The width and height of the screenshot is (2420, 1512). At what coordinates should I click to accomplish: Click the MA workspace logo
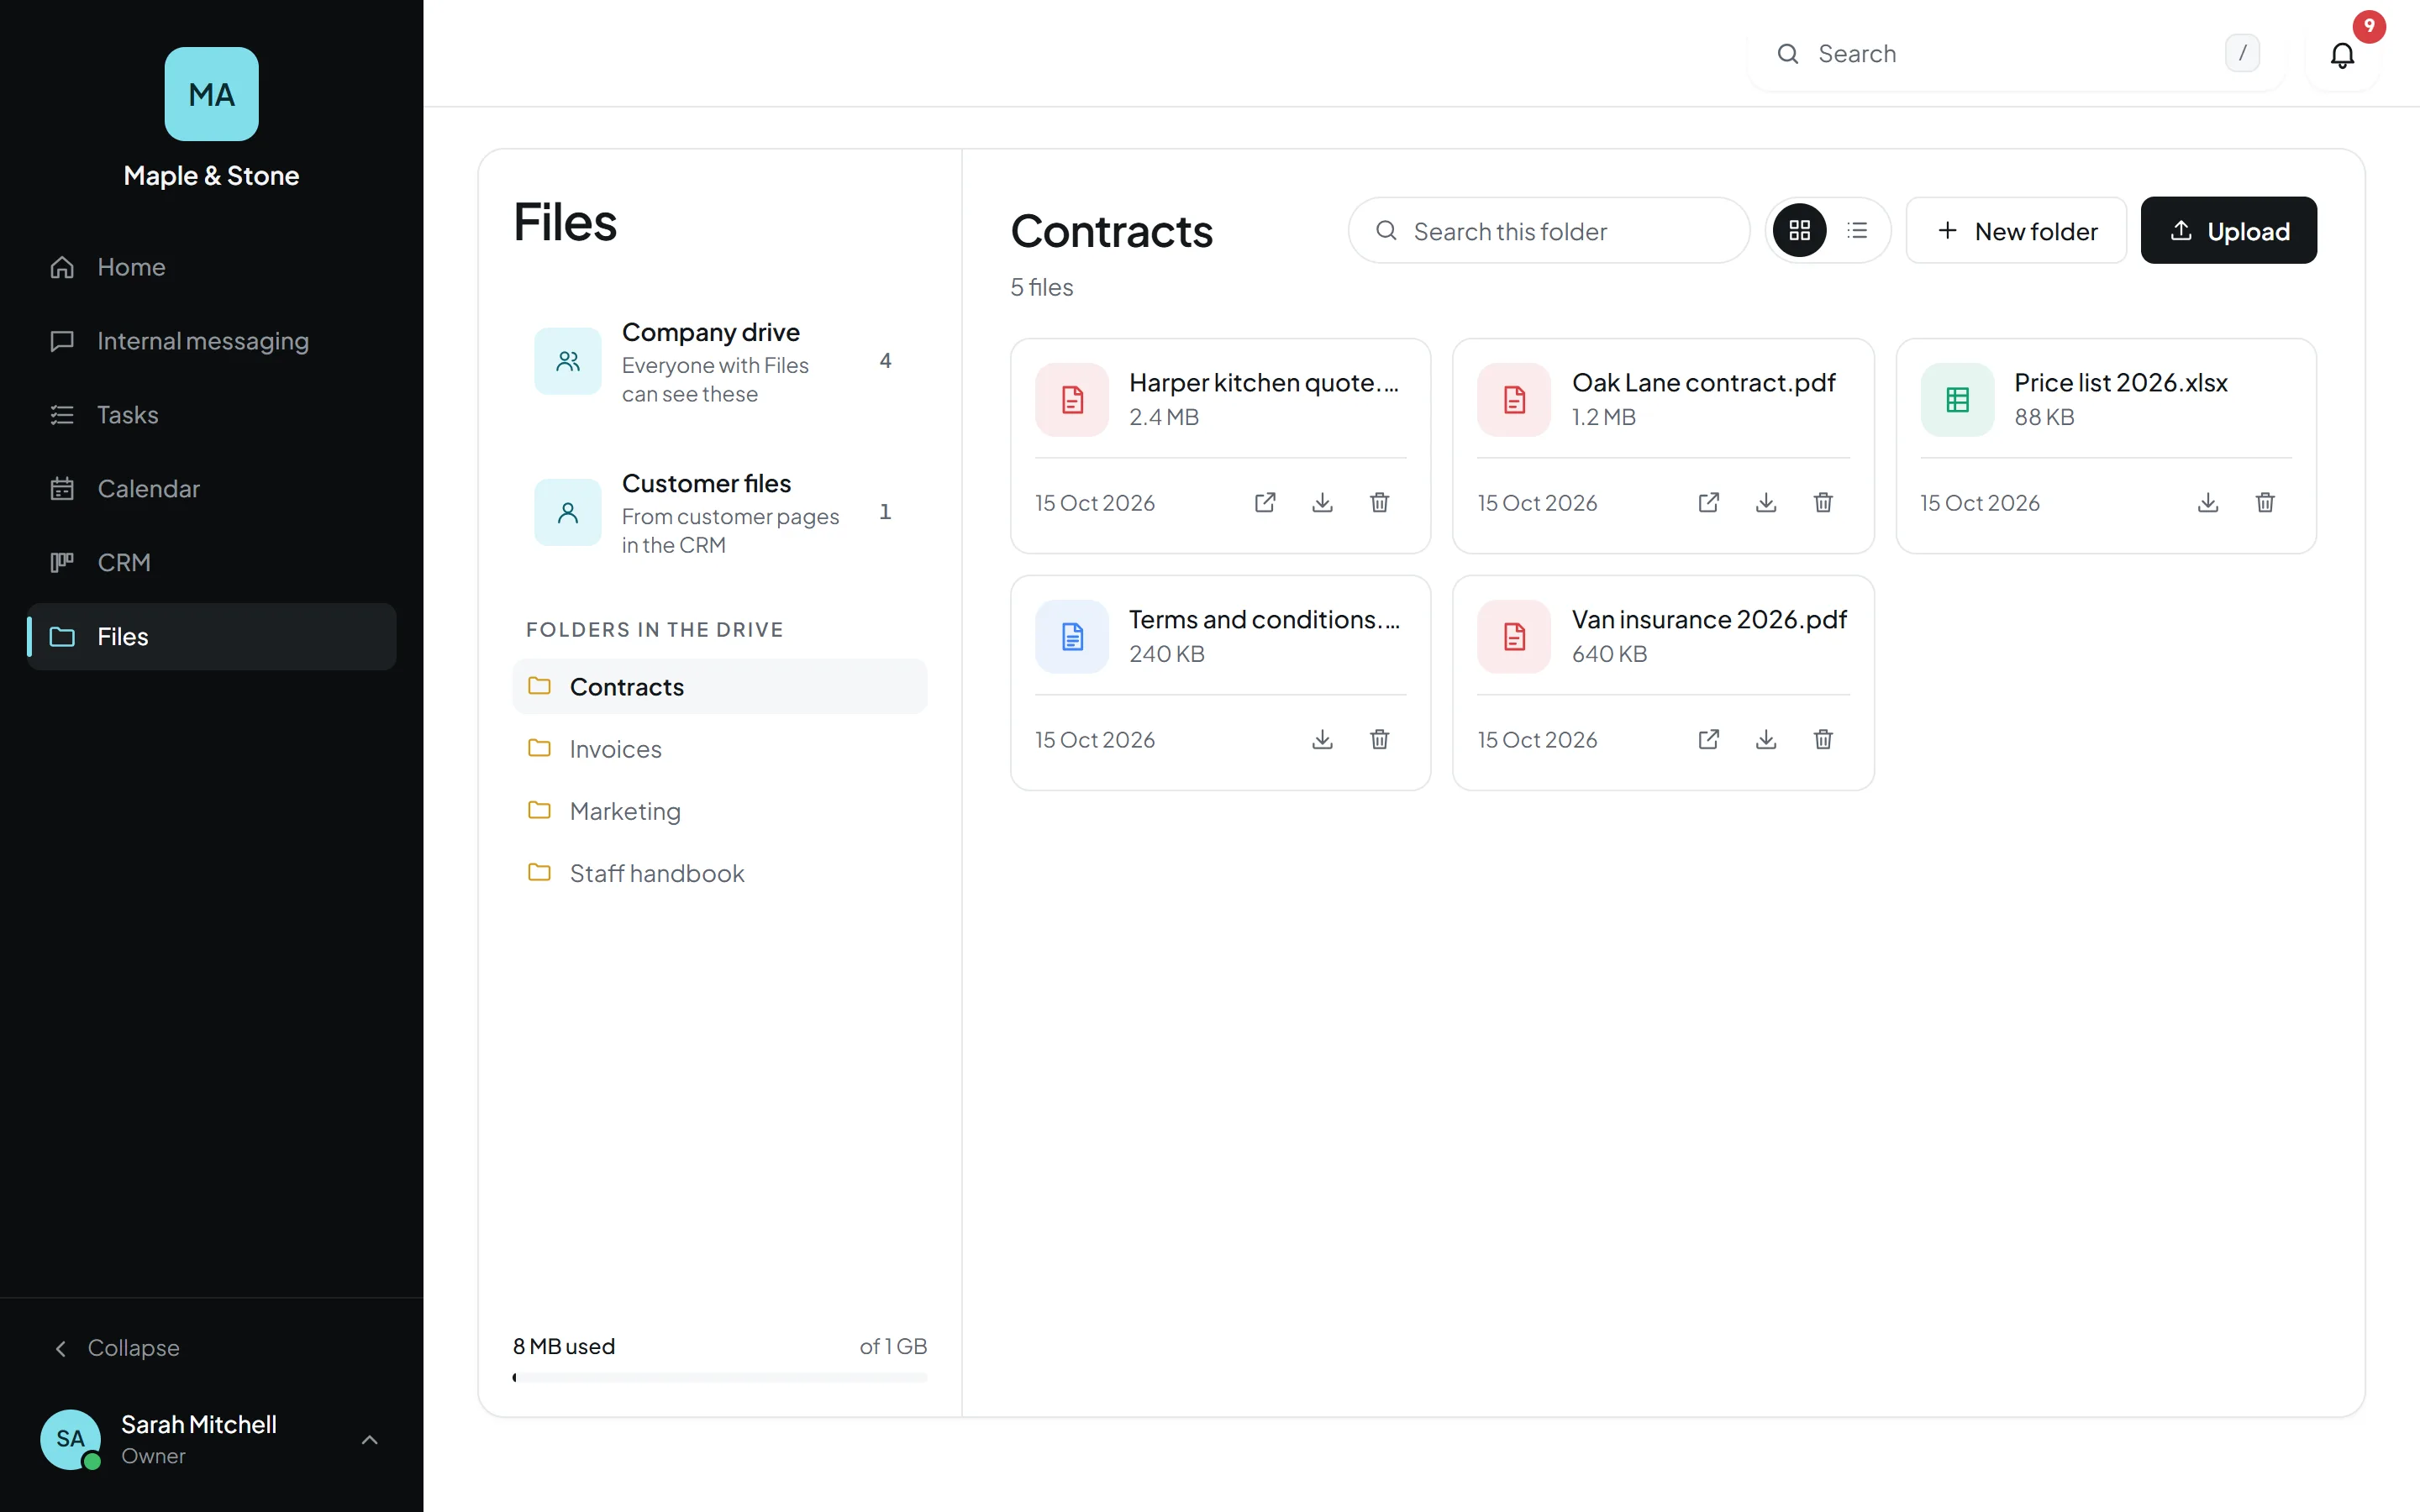[211, 94]
